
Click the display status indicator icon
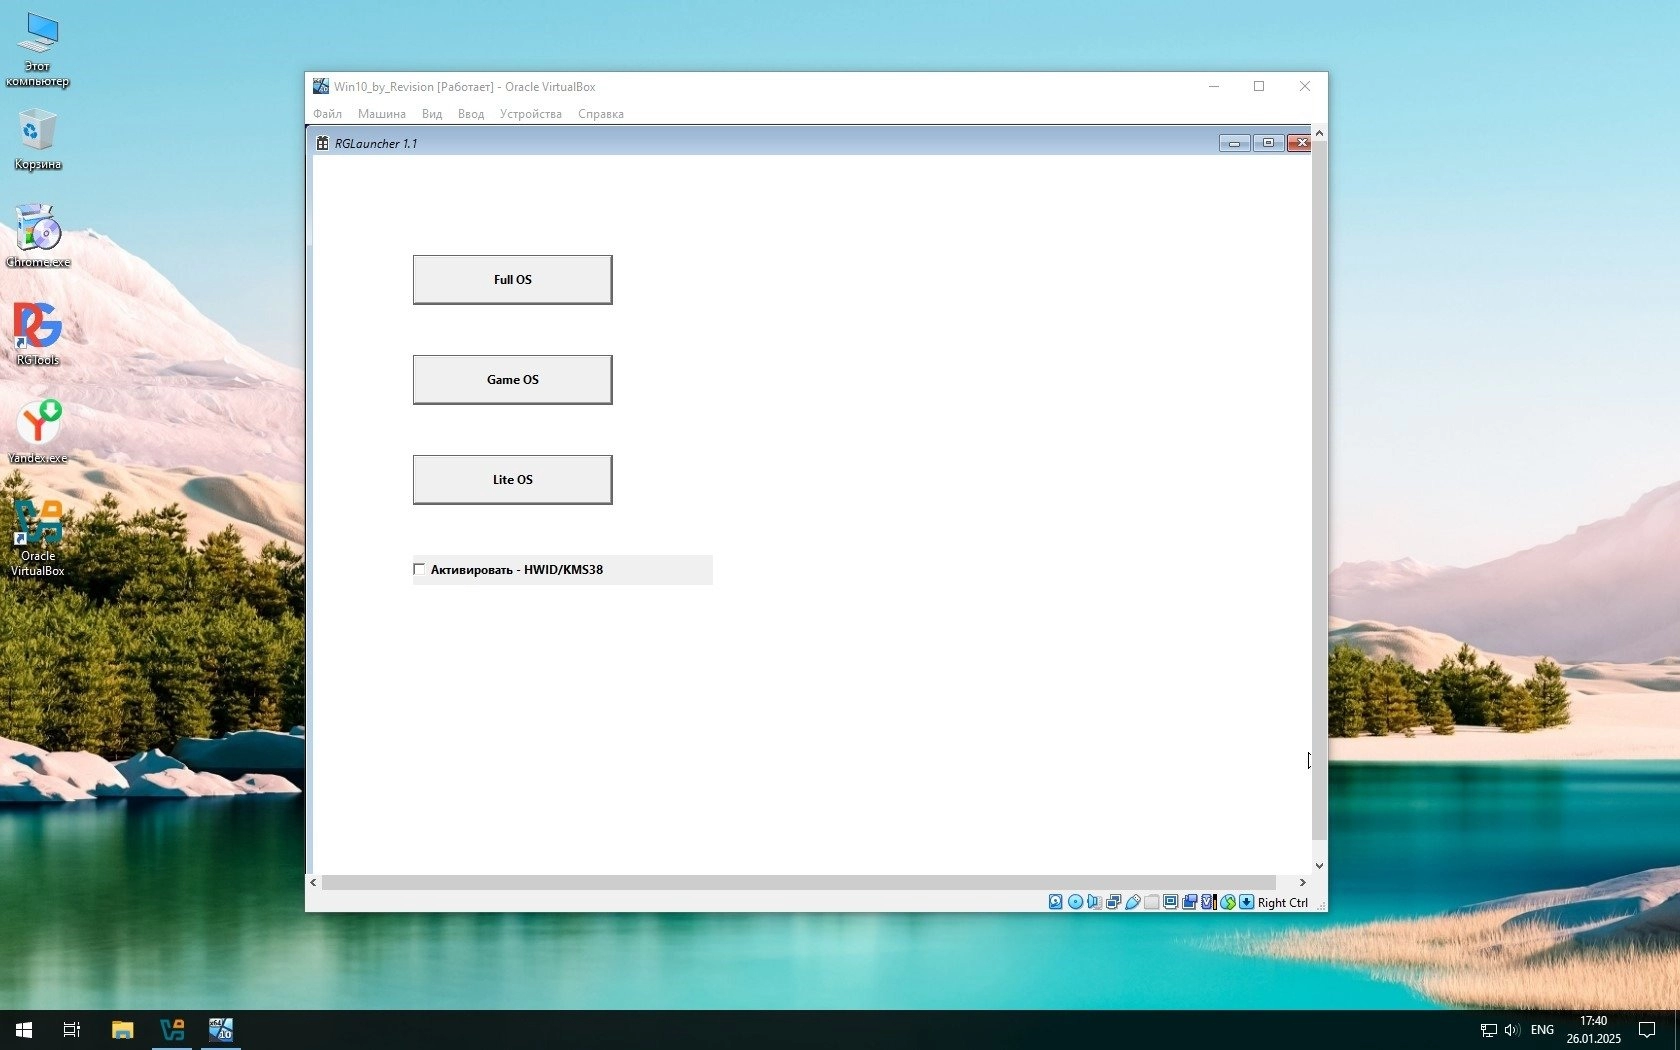(x=1170, y=902)
